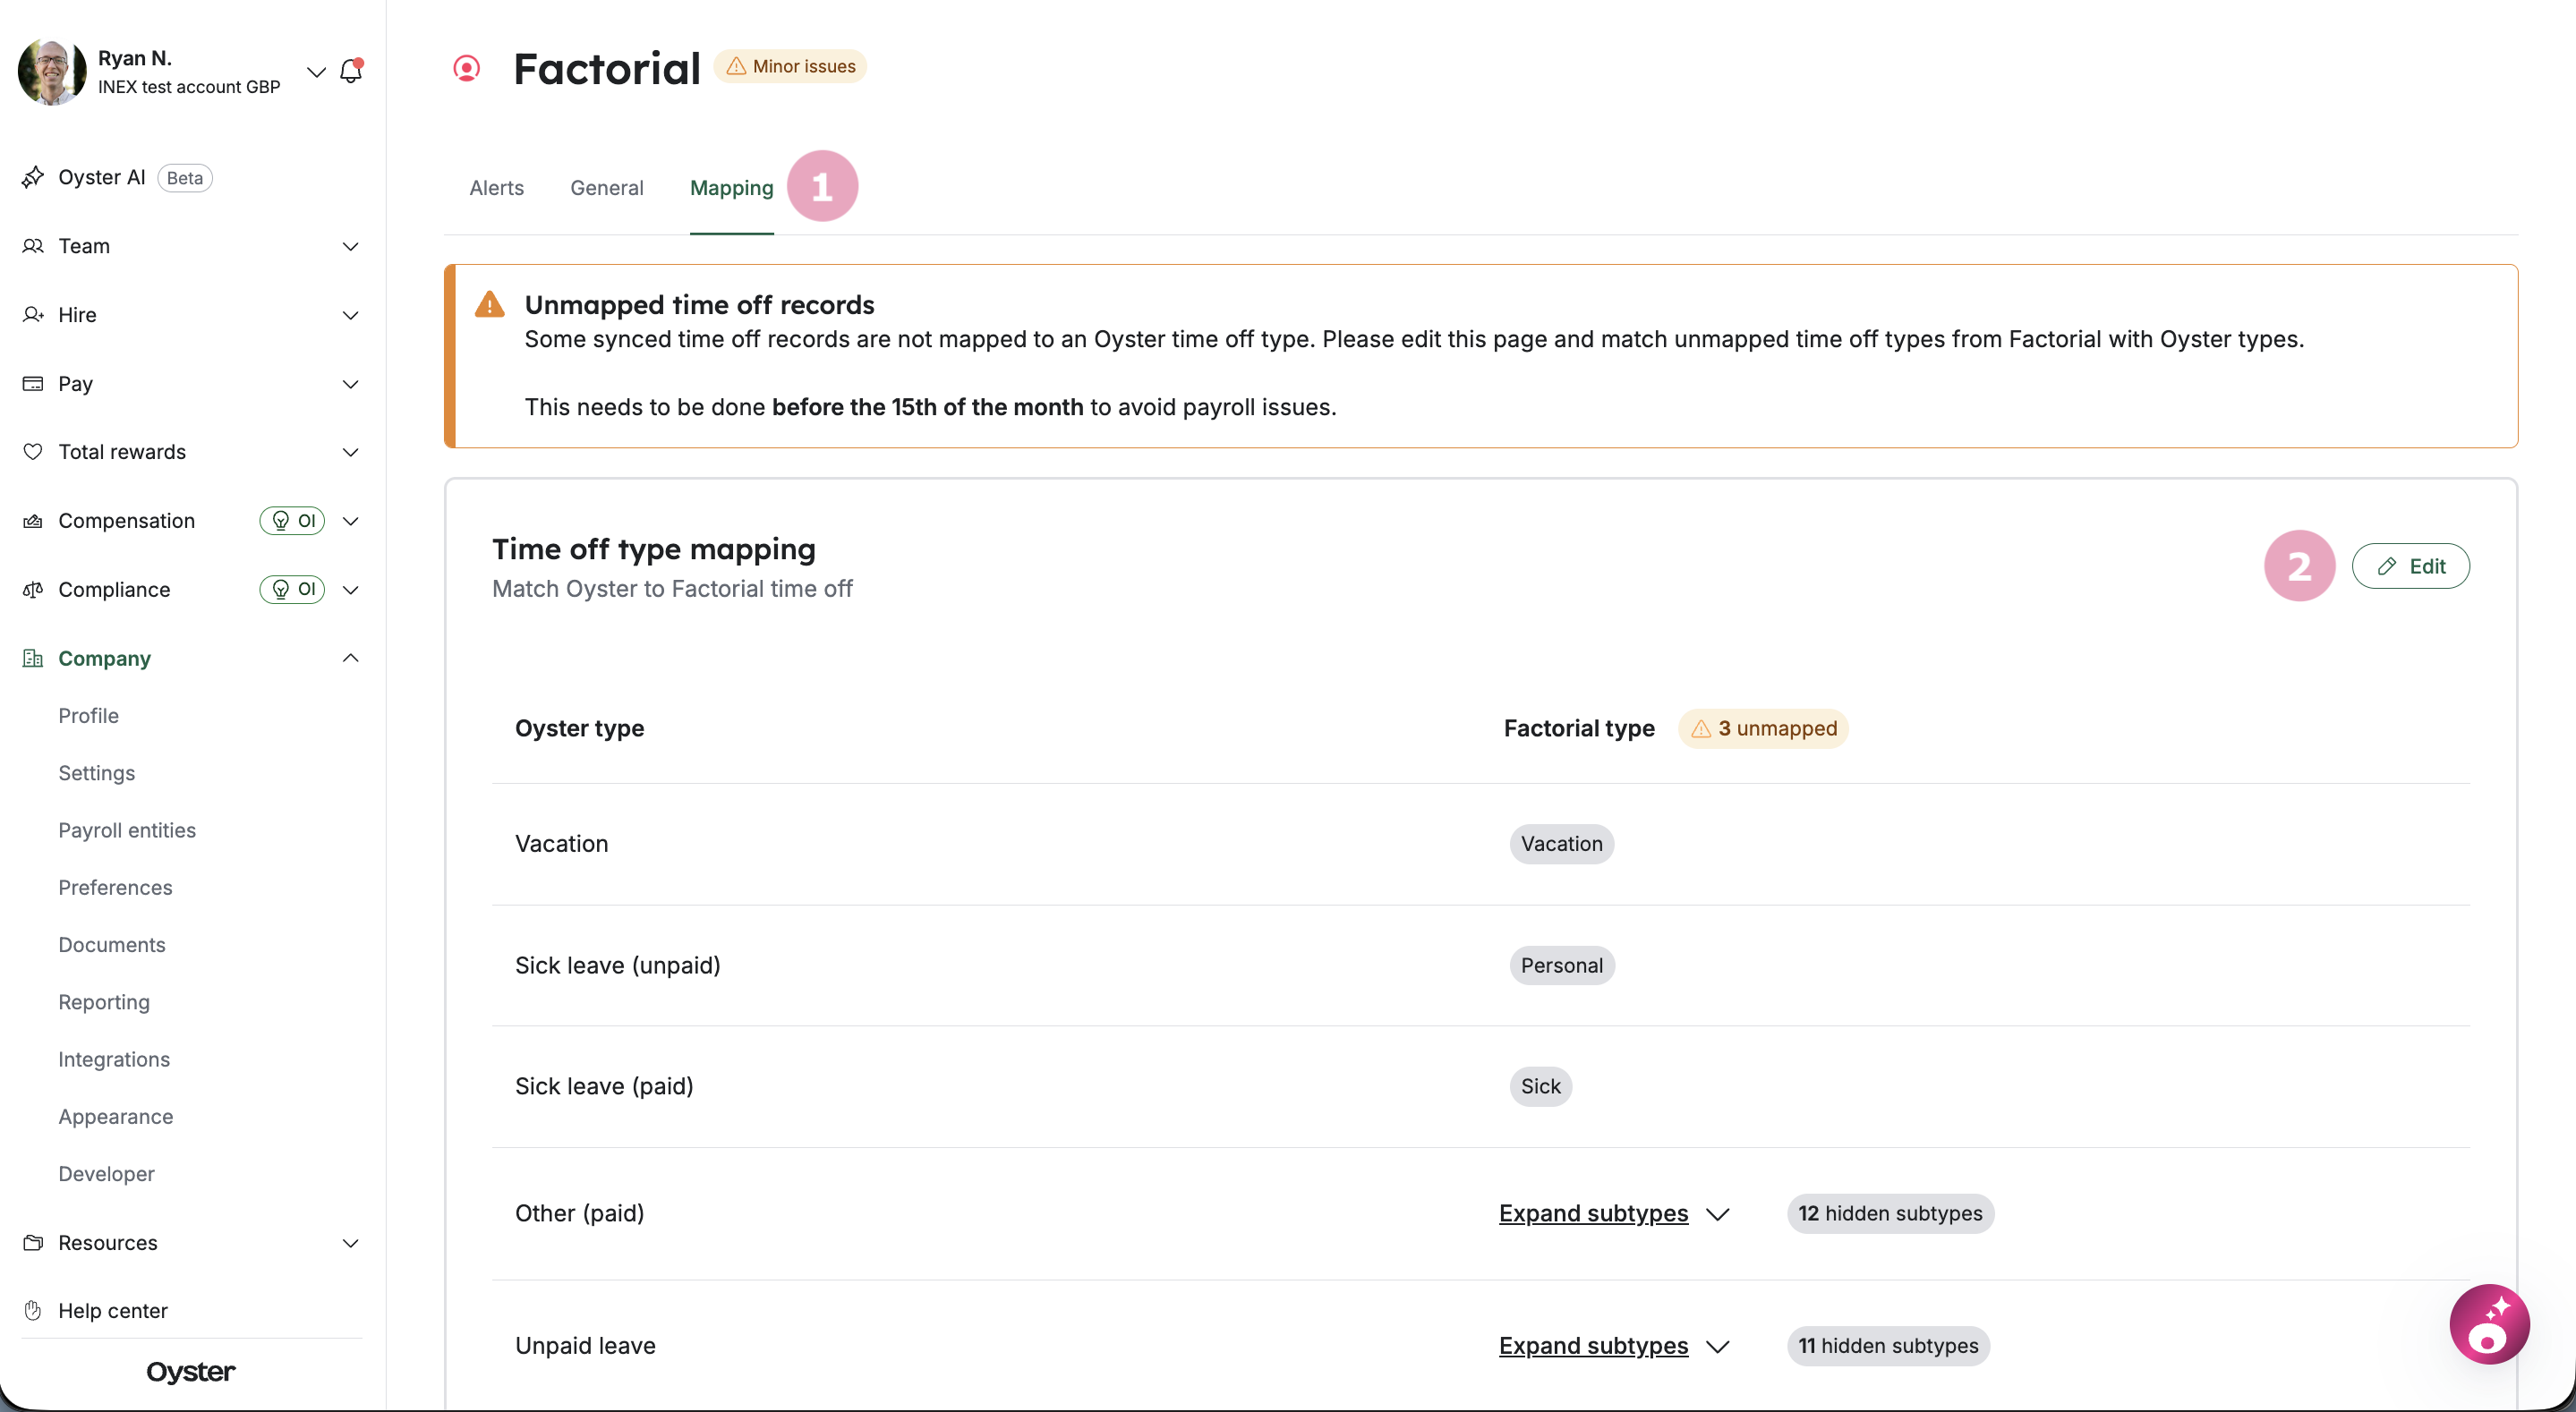This screenshot has height=1412, width=2576.
Task: Click the Company menu label
Action: [105, 658]
